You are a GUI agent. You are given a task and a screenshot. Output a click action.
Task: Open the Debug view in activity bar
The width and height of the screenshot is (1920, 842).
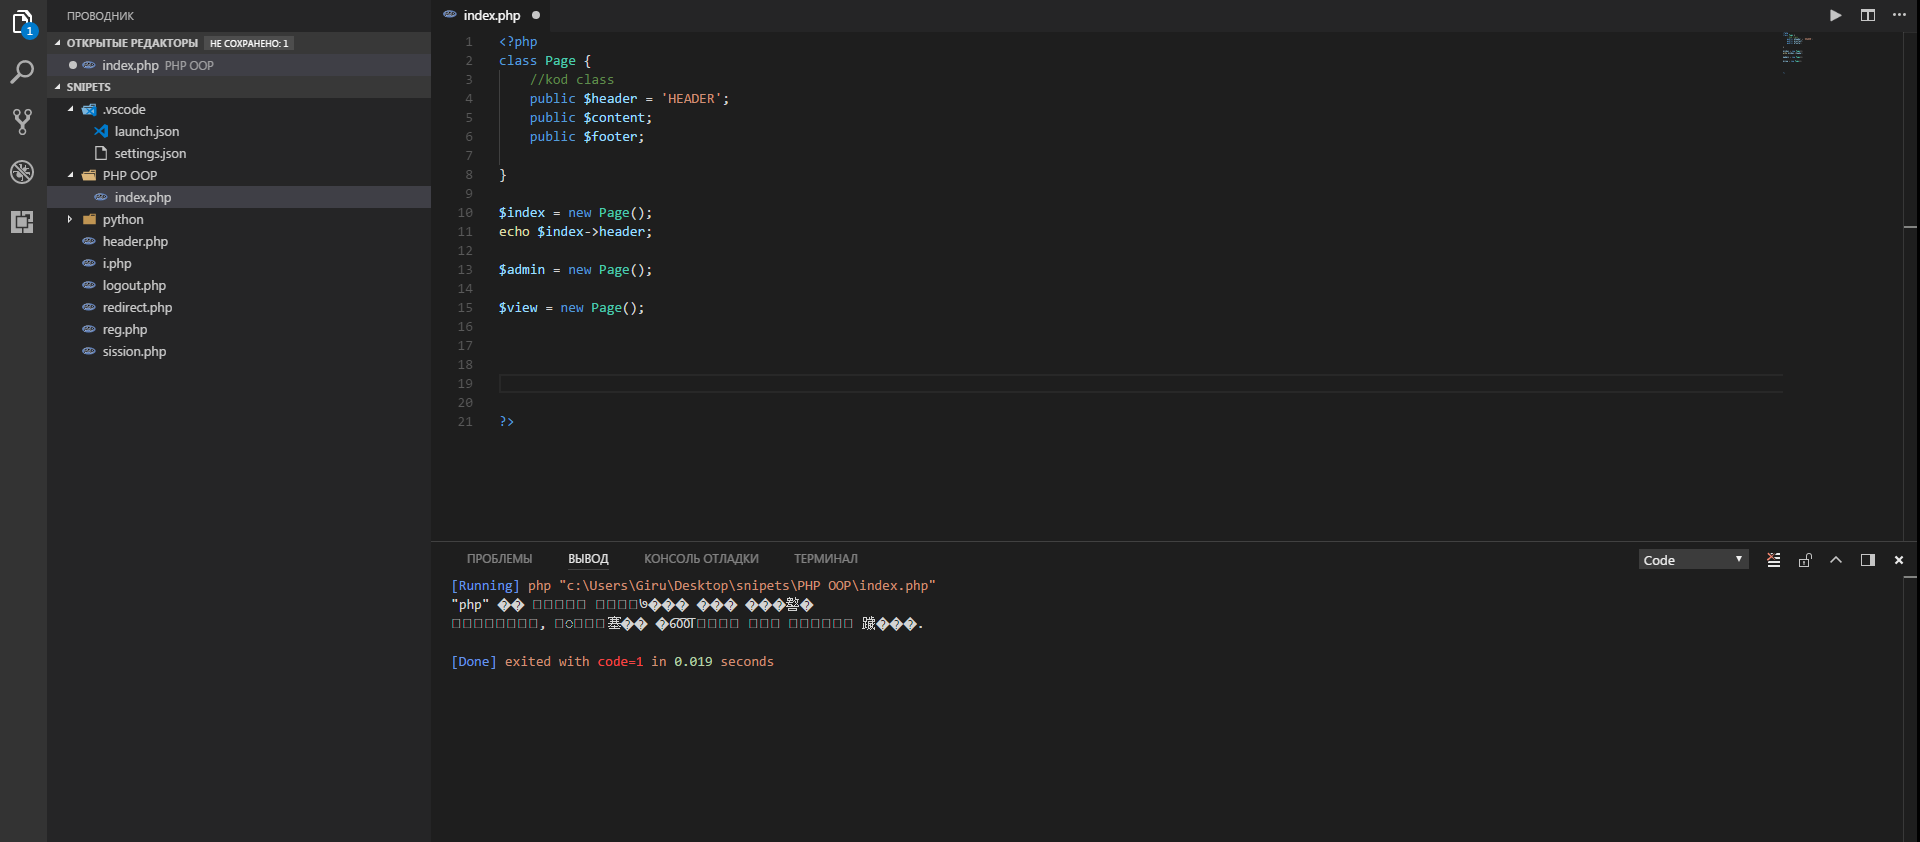click(22, 172)
